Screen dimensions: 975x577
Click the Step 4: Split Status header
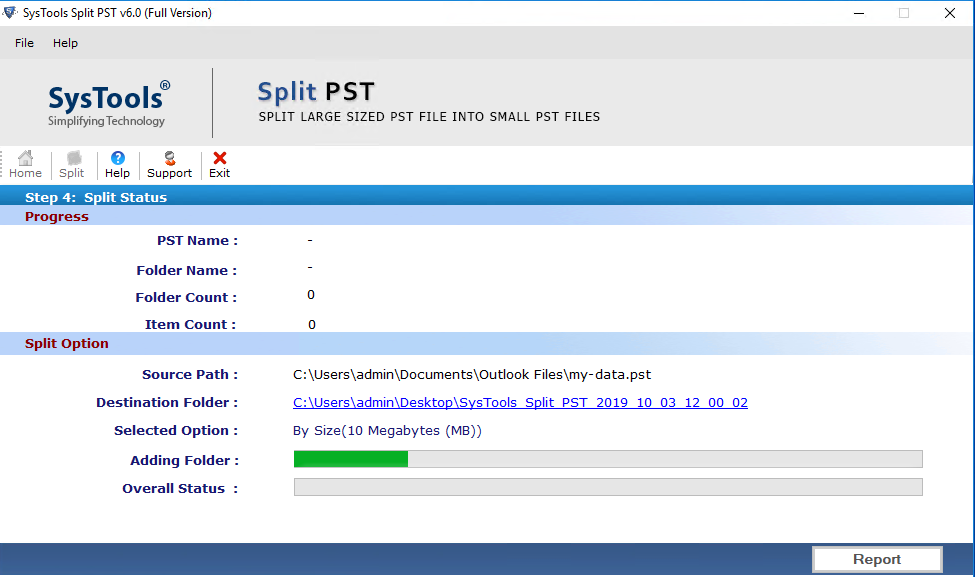[96, 197]
